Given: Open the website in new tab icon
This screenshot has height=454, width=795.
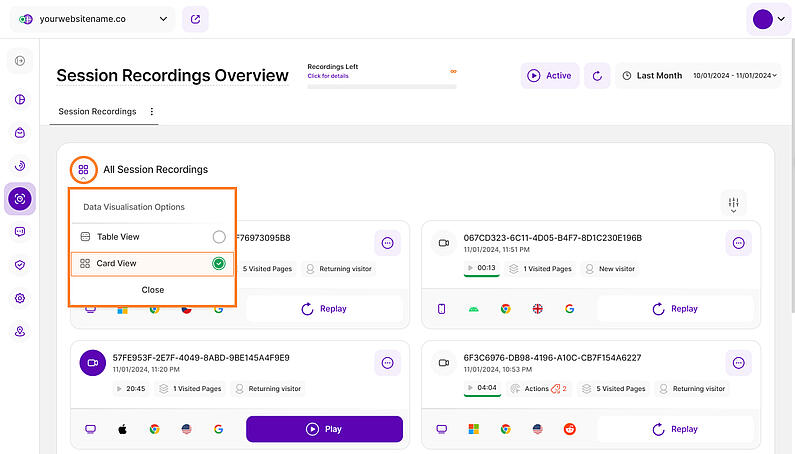Looking at the screenshot, I should pyautogui.click(x=195, y=19).
